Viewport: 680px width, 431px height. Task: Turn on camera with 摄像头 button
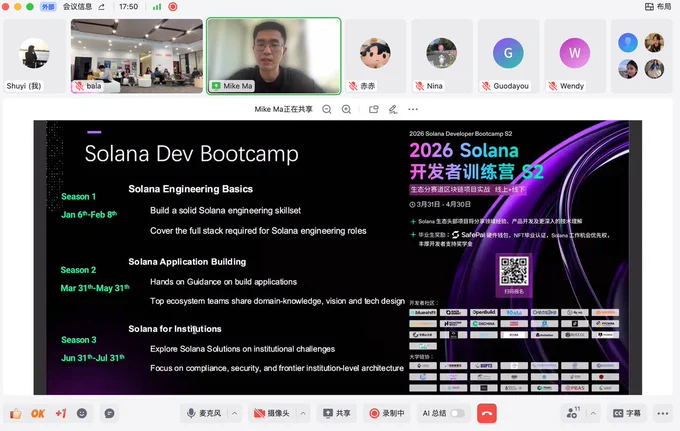pyautogui.click(x=272, y=414)
